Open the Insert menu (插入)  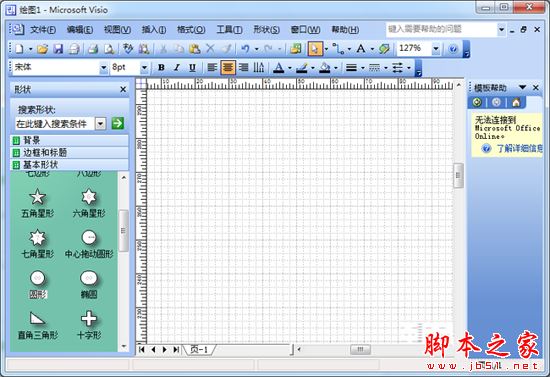coord(154,30)
